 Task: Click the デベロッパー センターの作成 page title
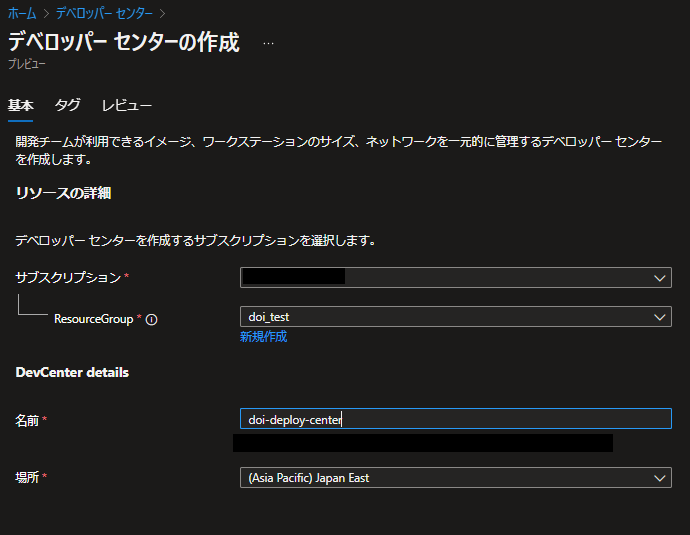tap(124, 42)
